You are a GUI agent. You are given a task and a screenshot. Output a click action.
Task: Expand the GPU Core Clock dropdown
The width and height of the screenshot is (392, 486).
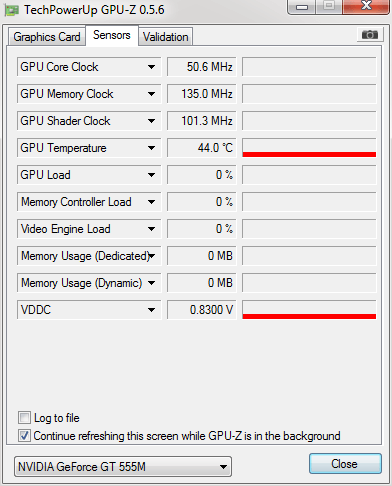[x=151, y=67]
